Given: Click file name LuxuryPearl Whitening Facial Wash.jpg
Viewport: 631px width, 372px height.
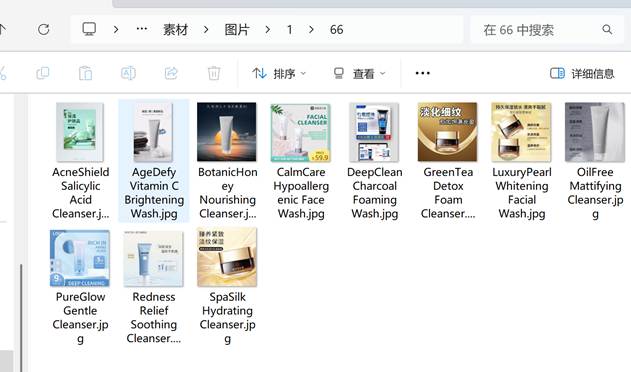Looking at the screenshot, I should point(522,193).
